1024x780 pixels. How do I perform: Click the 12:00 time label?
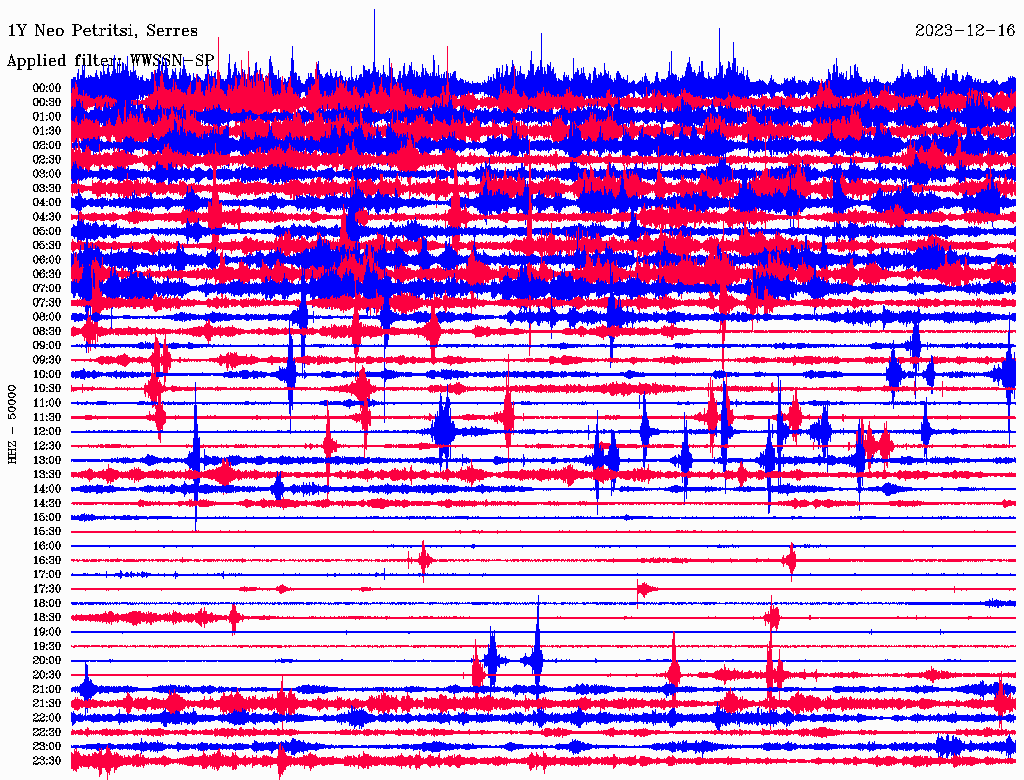pyautogui.click(x=47, y=431)
